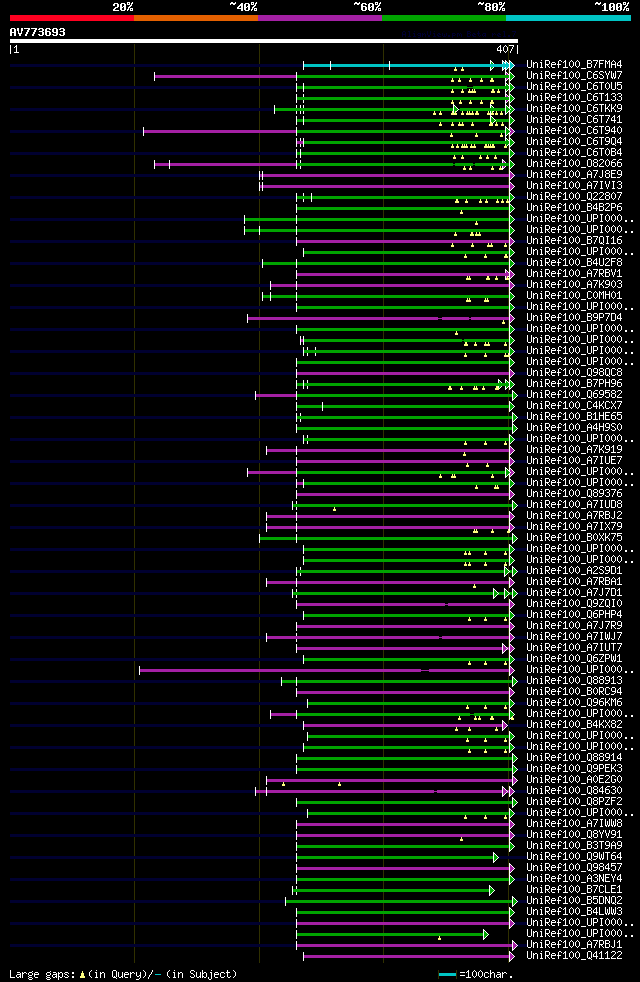Screen dimensions: 640x982
Task: Choose the UniRef100_Q8PZF2 hit name
Action: click(x=574, y=802)
